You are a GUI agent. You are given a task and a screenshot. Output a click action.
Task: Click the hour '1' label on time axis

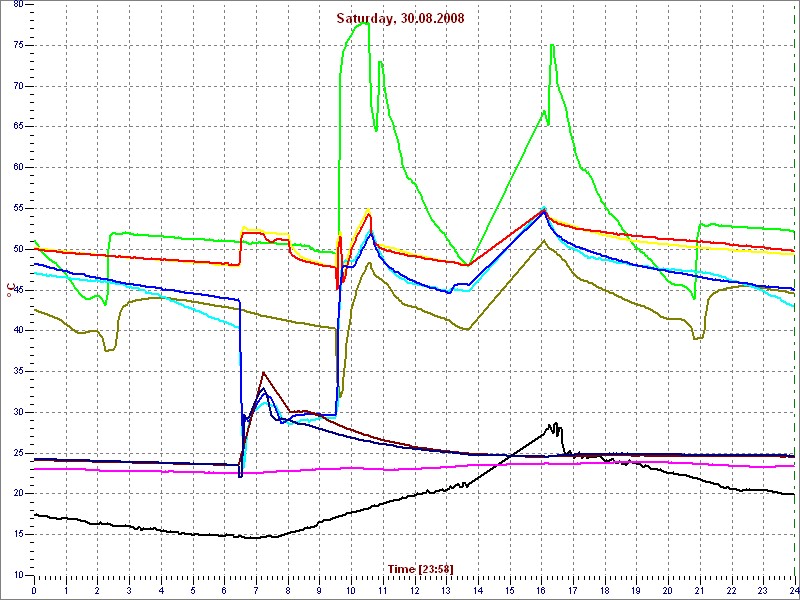coord(66,591)
